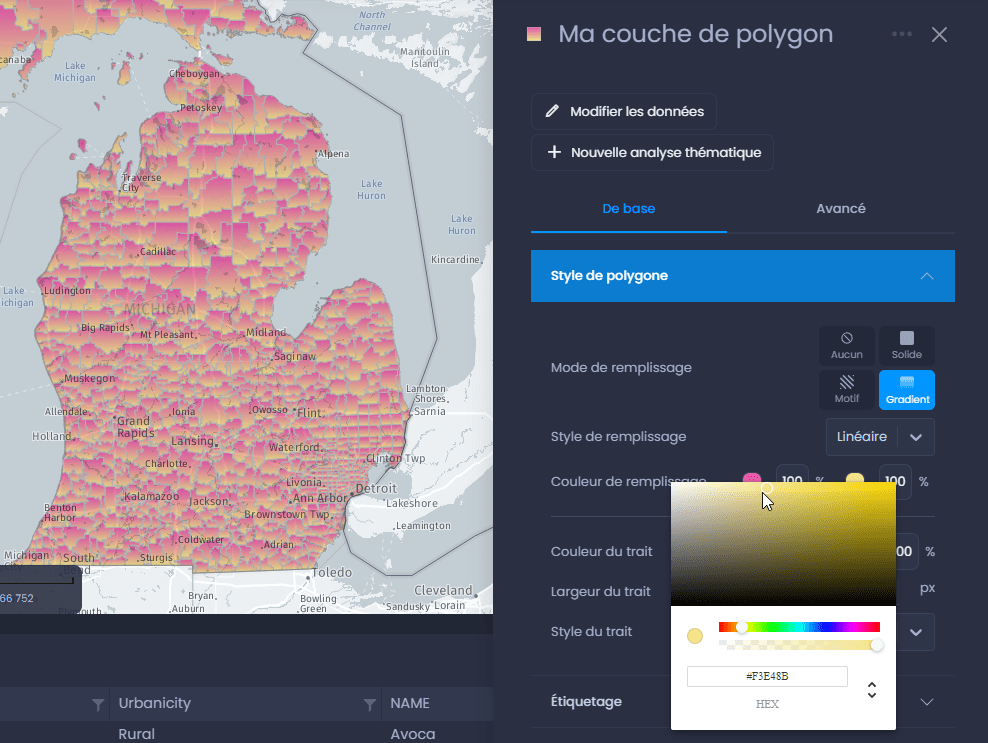Screen dimensions: 988x743
Task: Filter the Urbanicity column
Action: (x=370, y=704)
